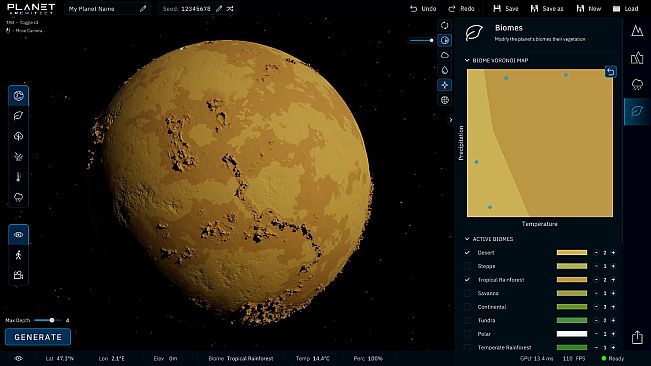
Task: Increase the Tundra biome count
Action: coord(613,320)
